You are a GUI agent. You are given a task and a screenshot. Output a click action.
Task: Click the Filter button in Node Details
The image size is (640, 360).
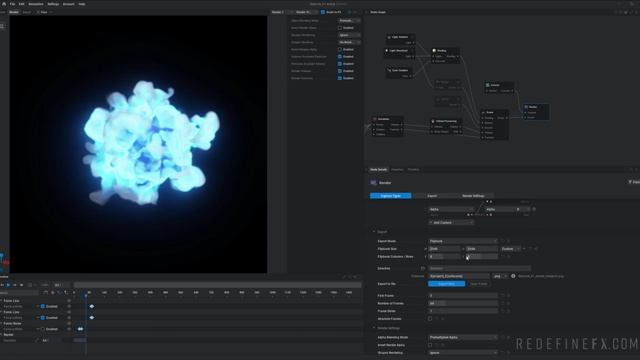[x=634, y=182]
